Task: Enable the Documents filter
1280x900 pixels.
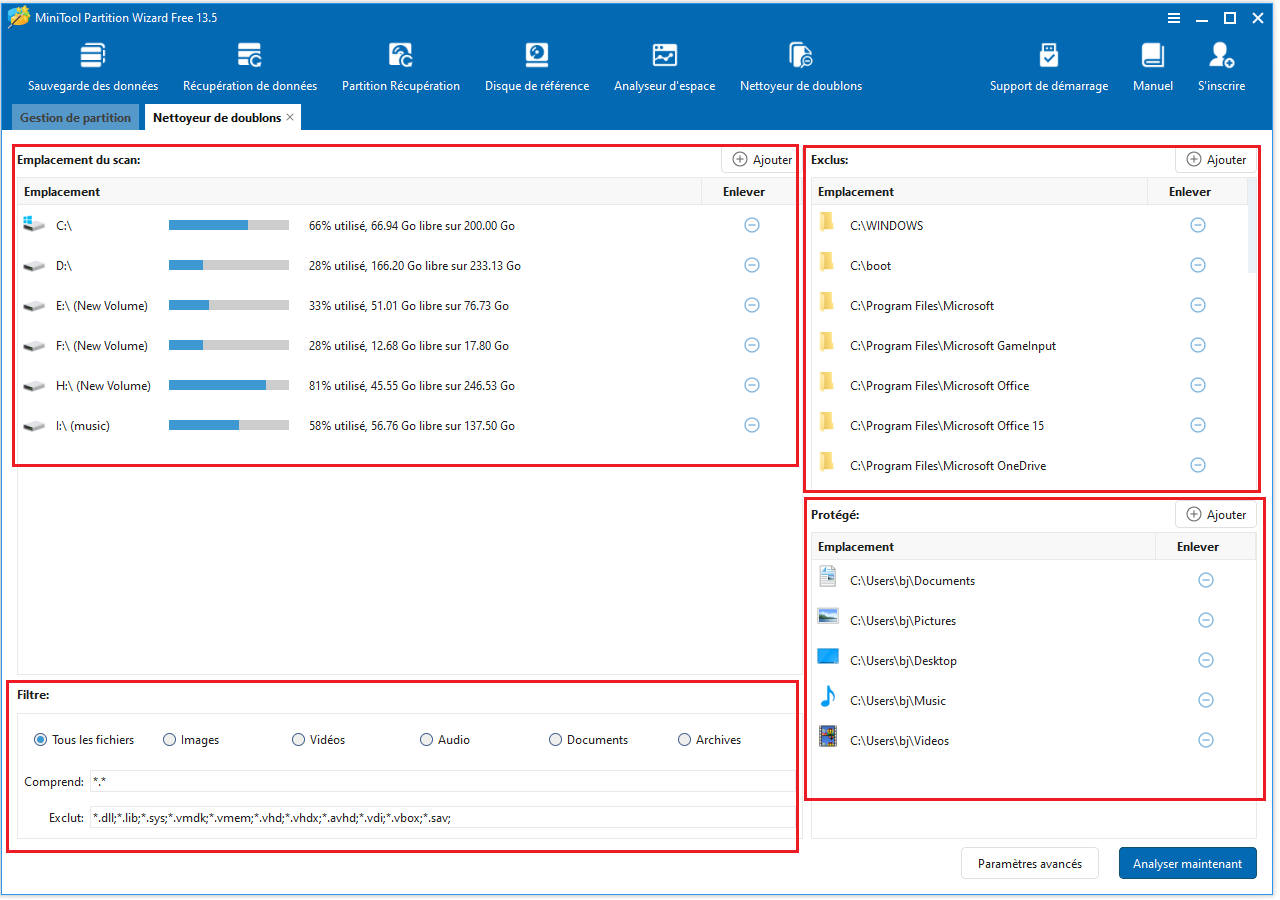Action: pyautogui.click(x=555, y=739)
